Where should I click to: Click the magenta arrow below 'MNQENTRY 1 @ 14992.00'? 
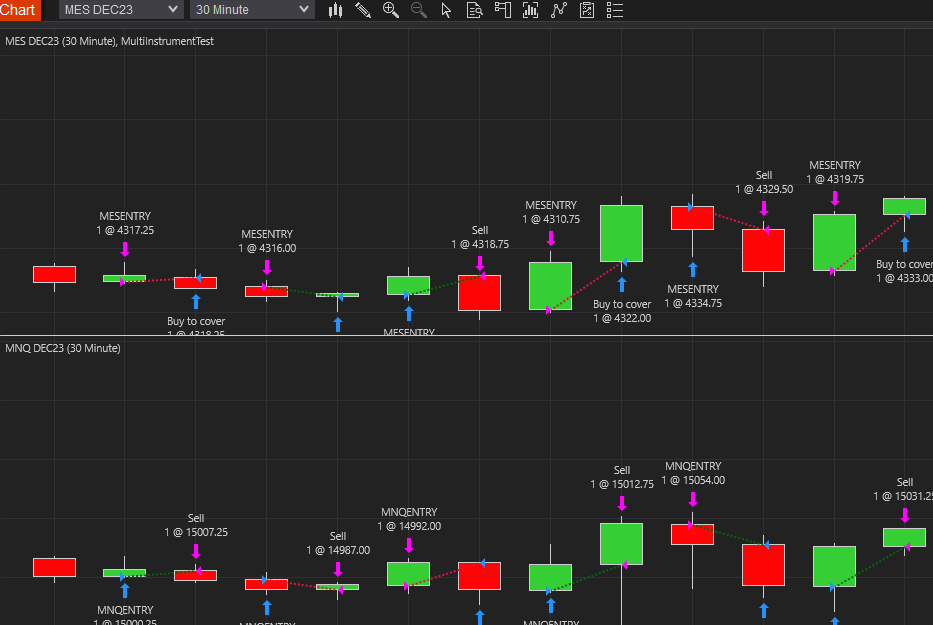coord(409,545)
